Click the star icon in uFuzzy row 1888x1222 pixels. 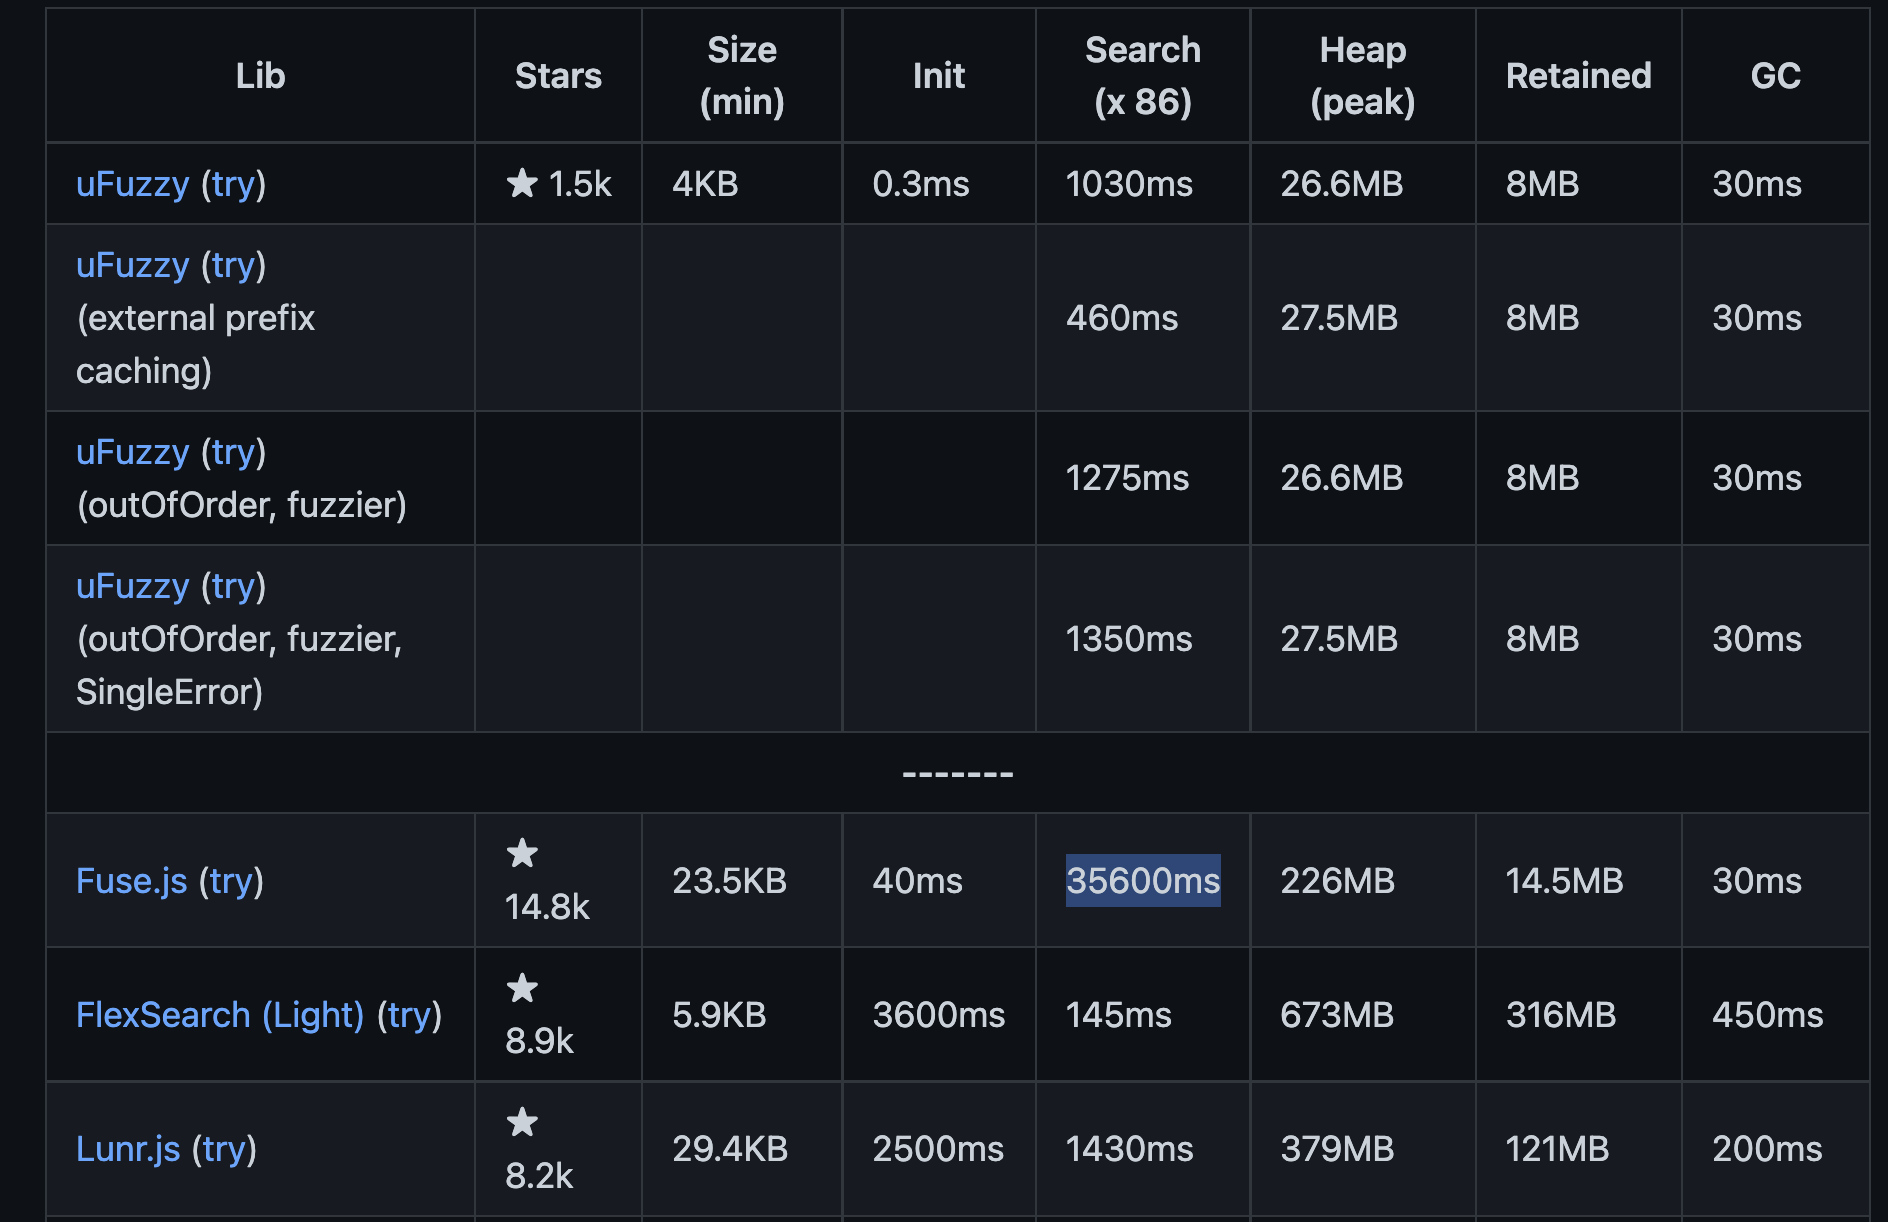click(522, 183)
